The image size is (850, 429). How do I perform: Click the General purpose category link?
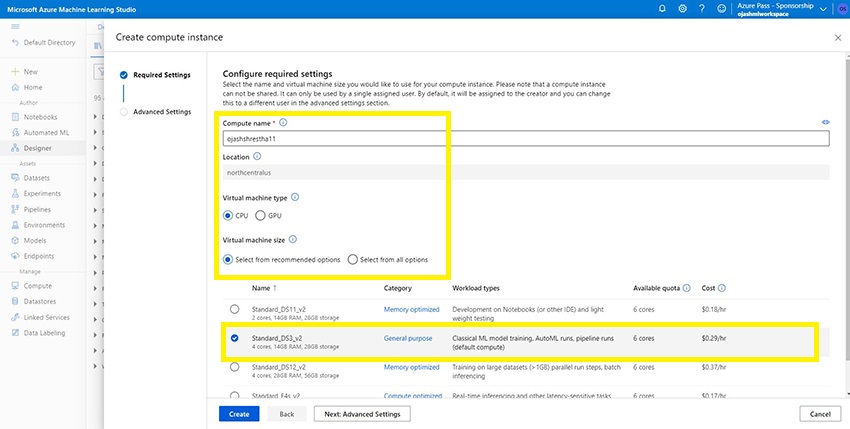pyautogui.click(x=408, y=338)
